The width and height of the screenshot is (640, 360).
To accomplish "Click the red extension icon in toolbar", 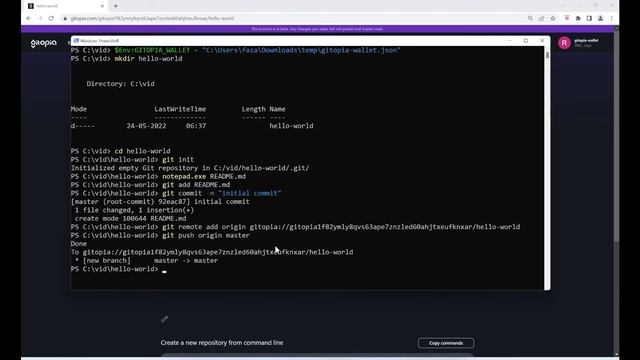I will pyautogui.click(x=567, y=18).
